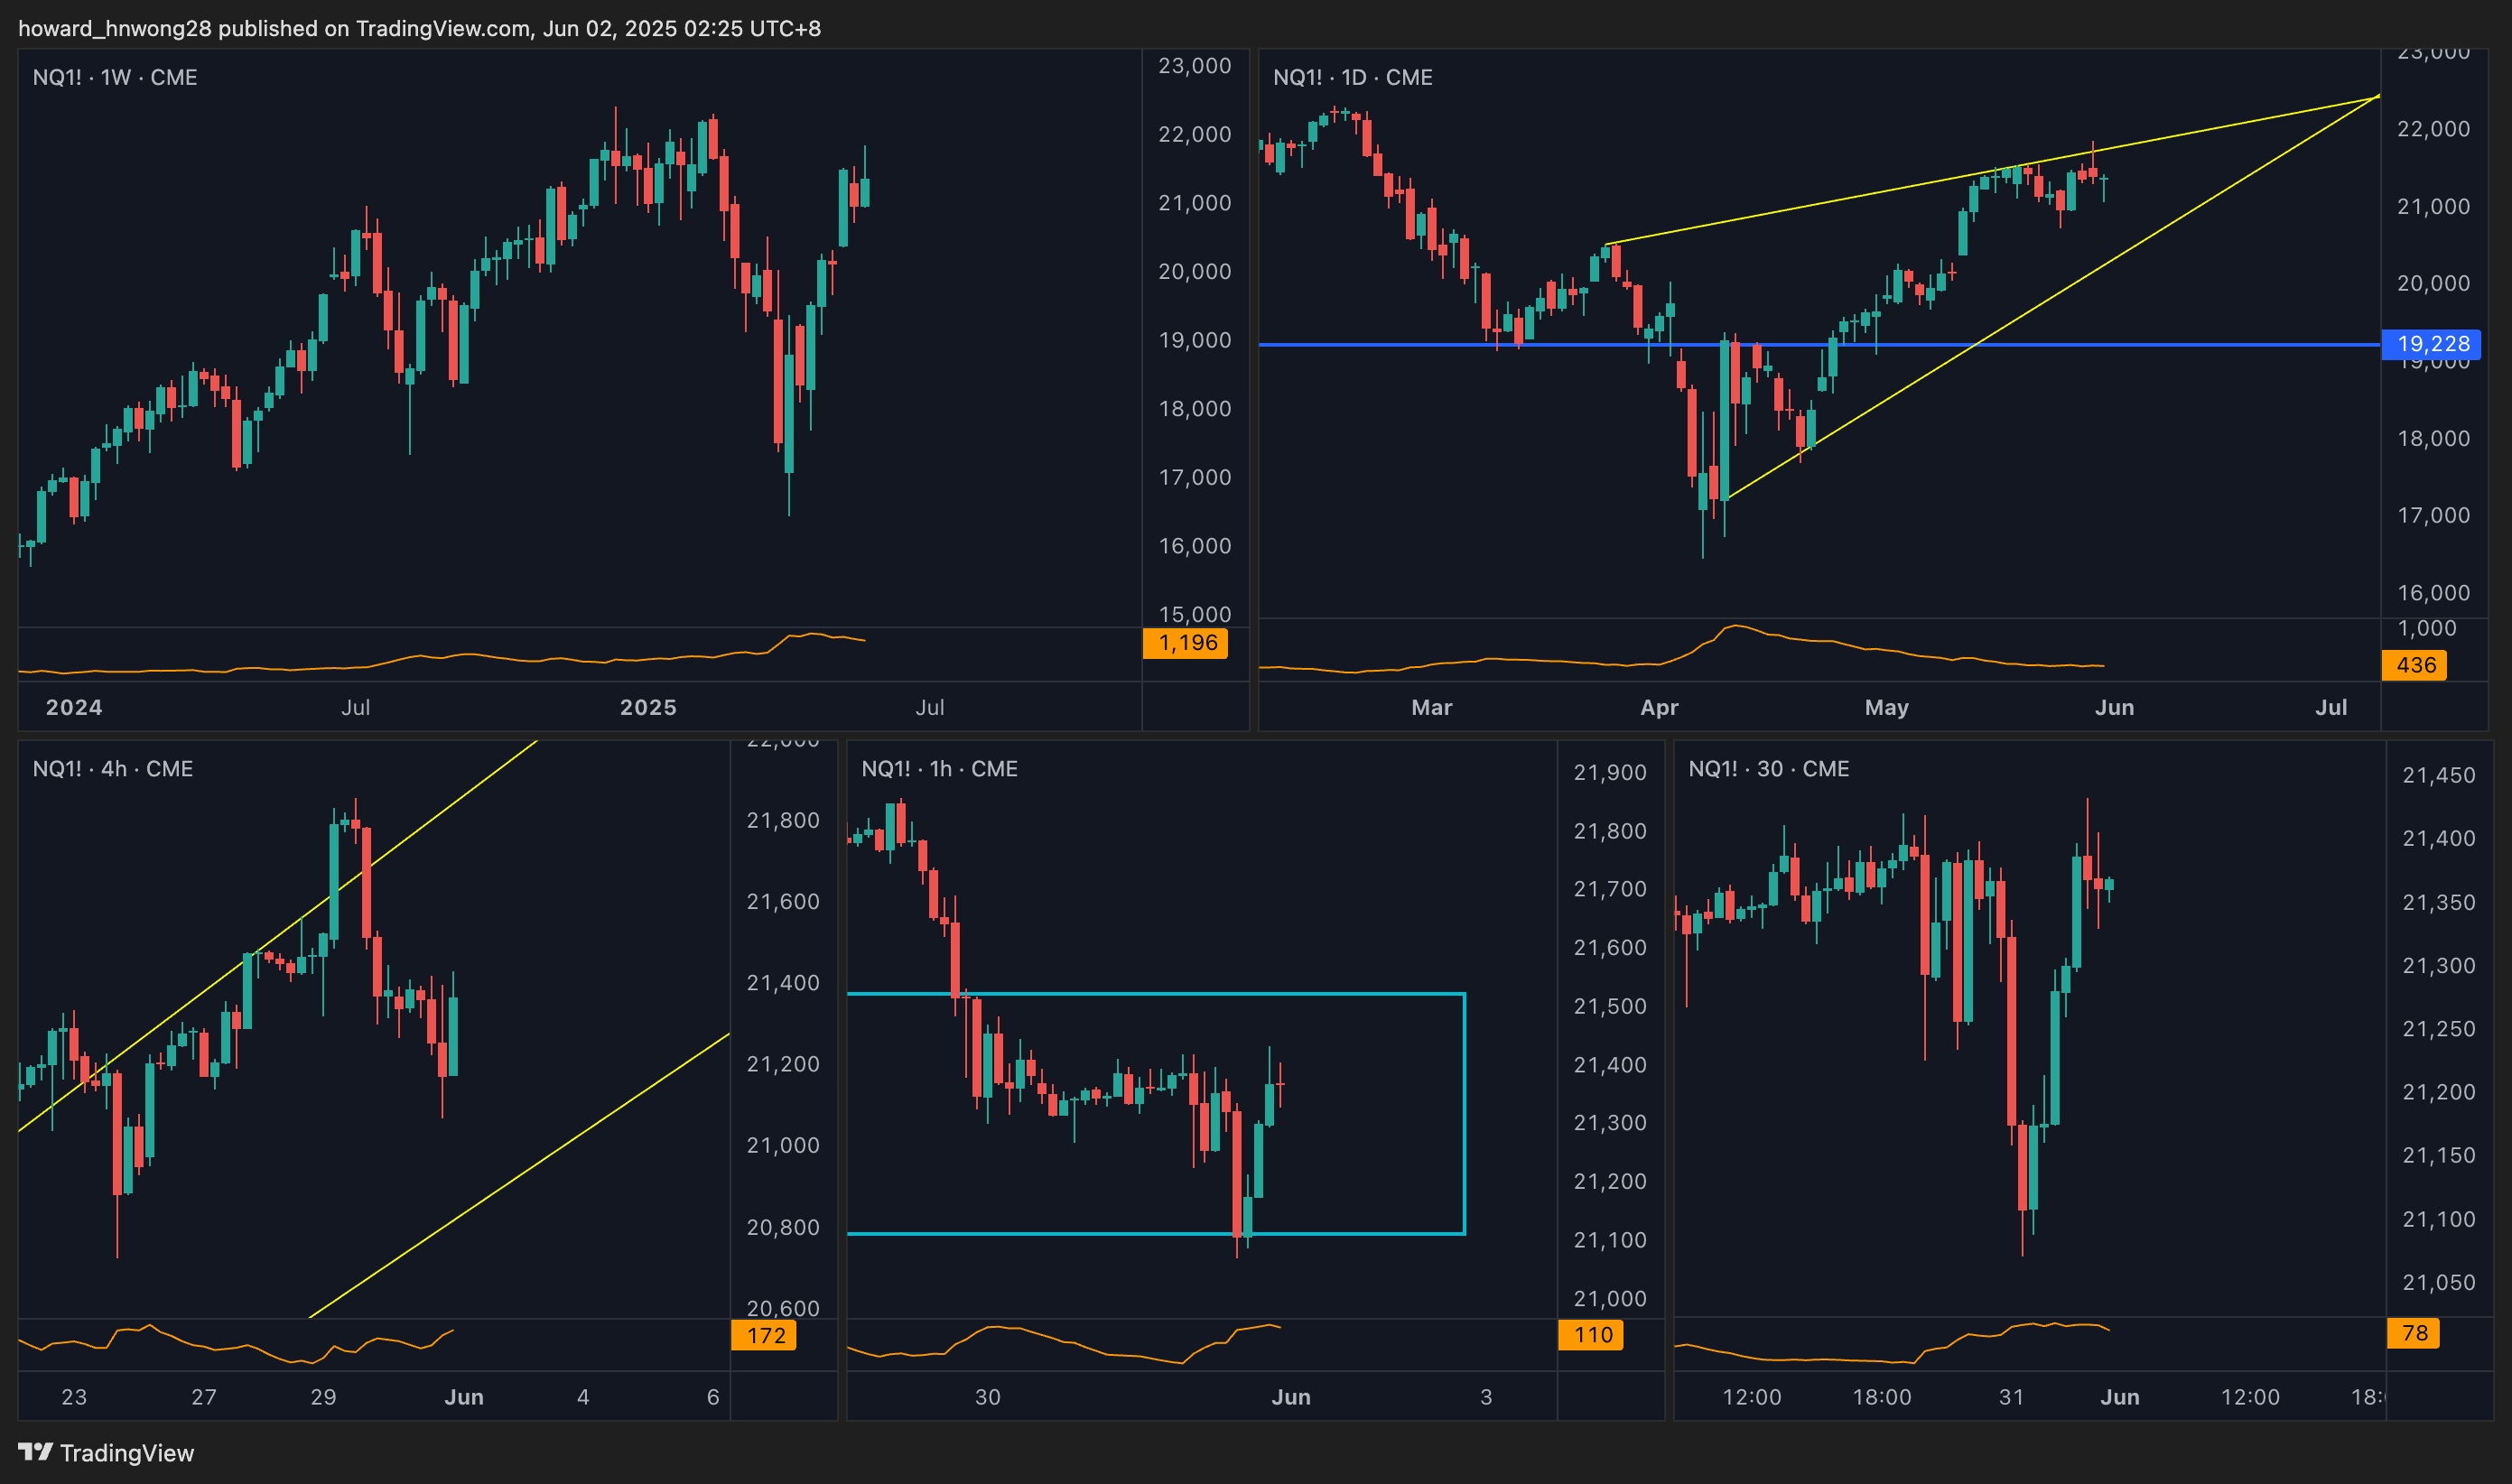2512x1484 pixels.
Task: Click the orange 172 indicator value tag
Action: 764,1335
